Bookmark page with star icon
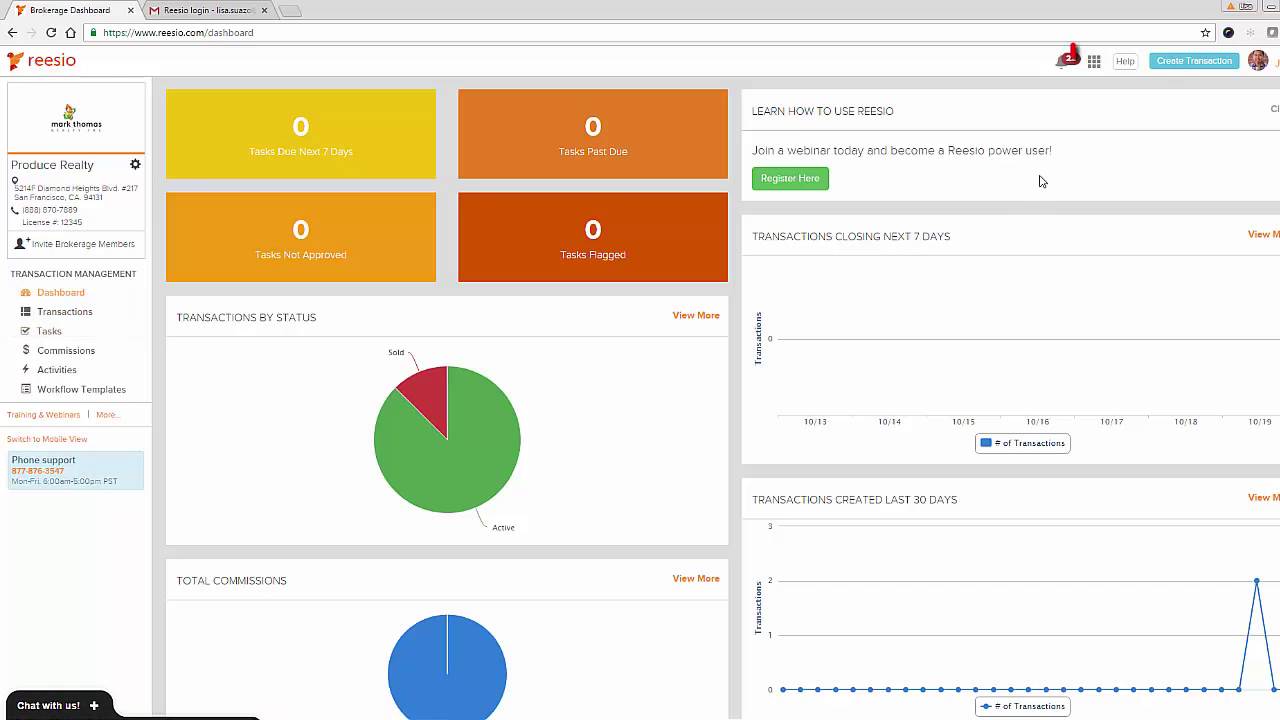1280x720 pixels. point(1205,32)
